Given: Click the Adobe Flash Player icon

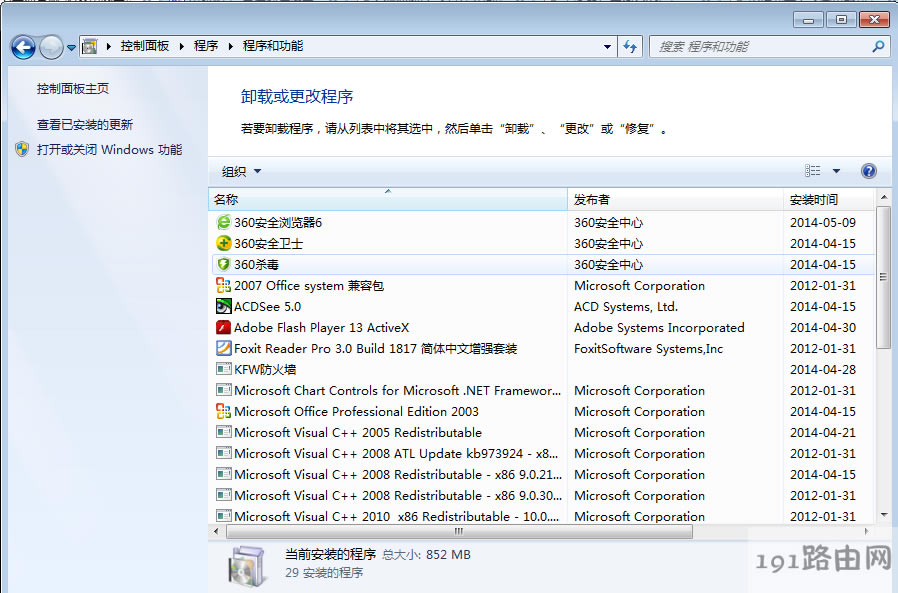Looking at the screenshot, I should (224, 327).
